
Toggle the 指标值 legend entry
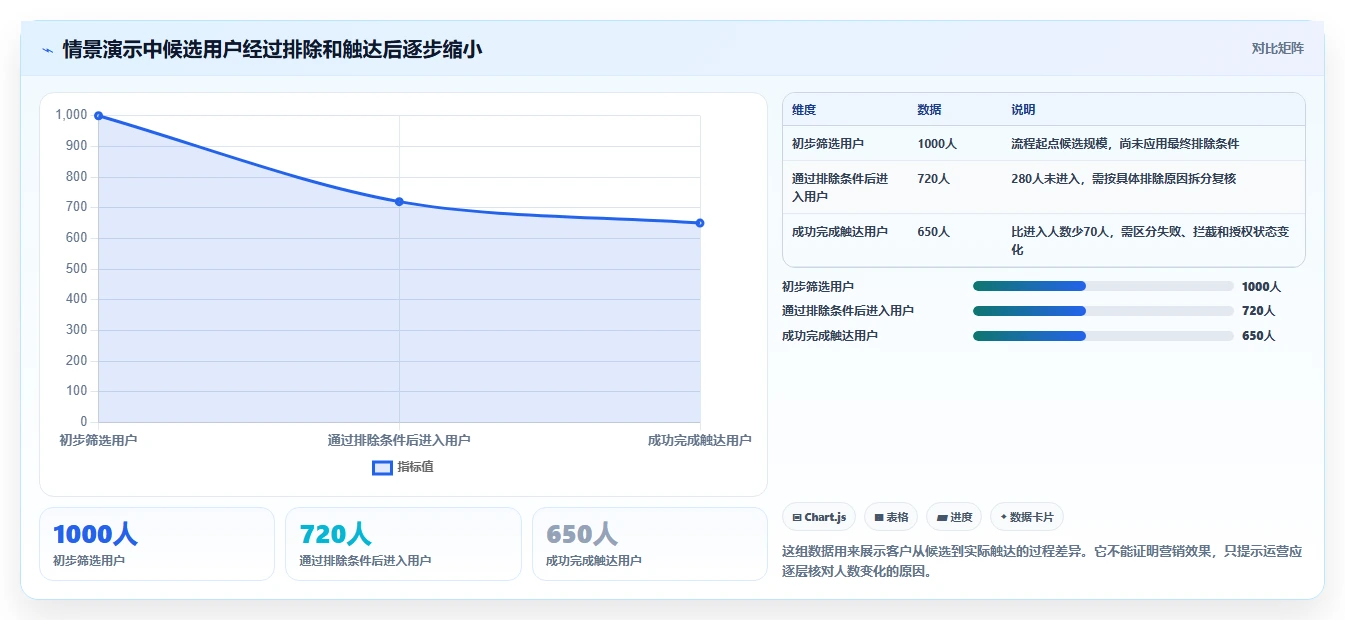point(403,467)
